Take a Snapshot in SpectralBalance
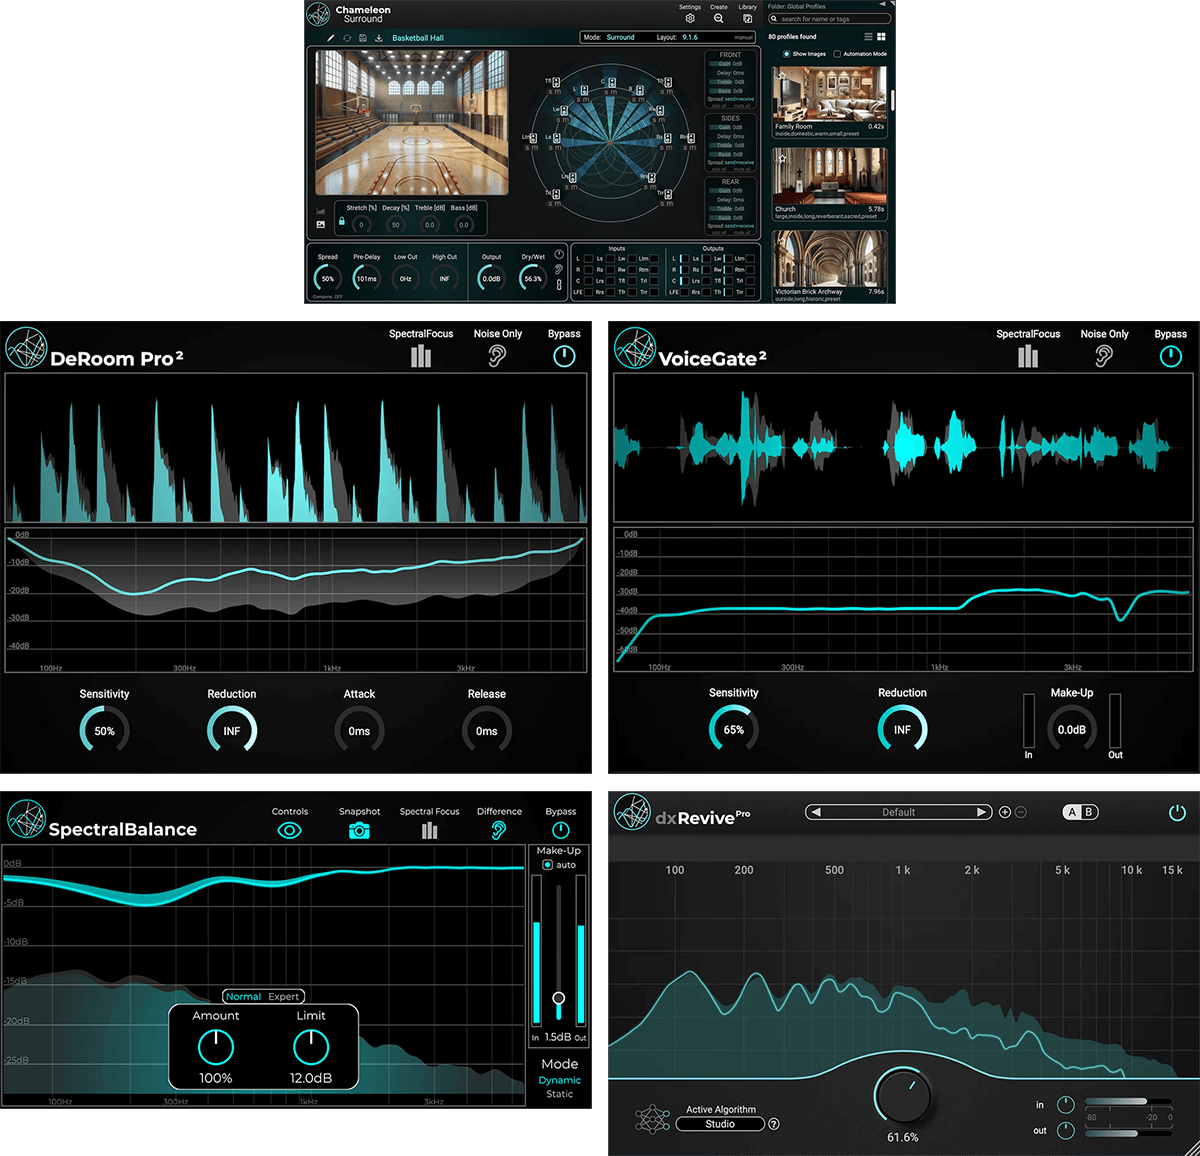This screenshot has width=1200, height=1156. click(x=359, y=831)
